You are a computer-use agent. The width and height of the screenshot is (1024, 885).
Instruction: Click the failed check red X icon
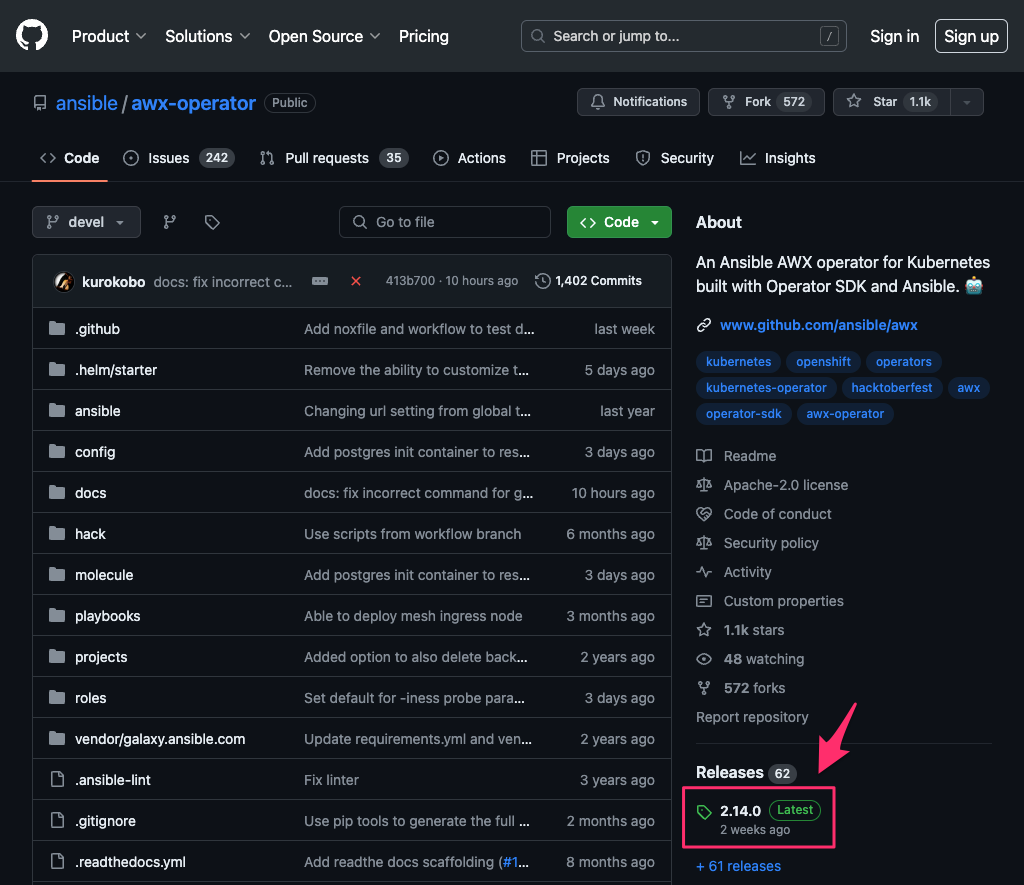356,281
